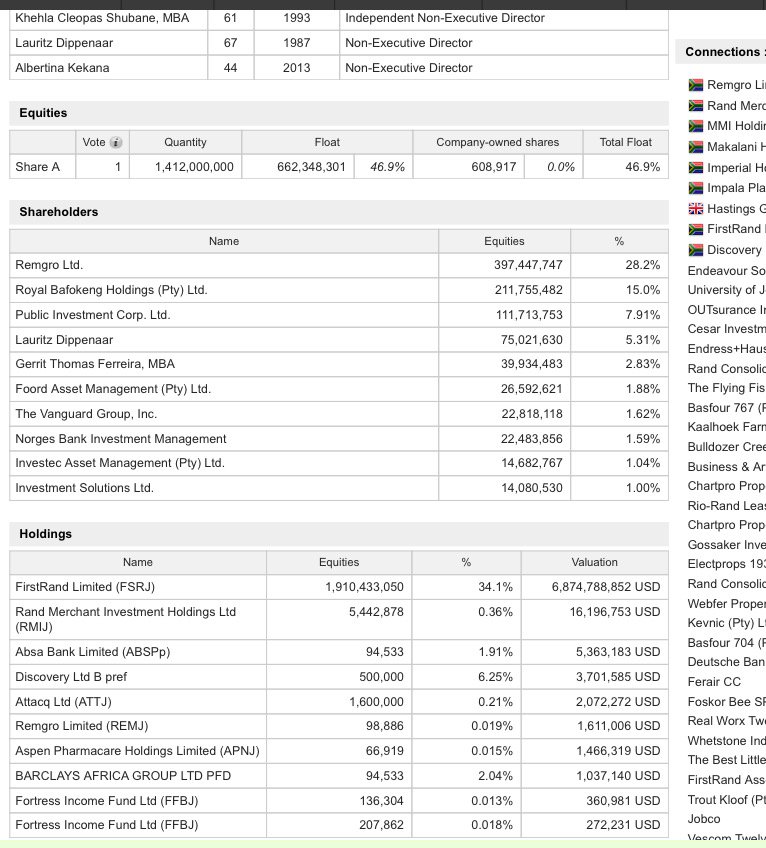766x848 pixels.
Task: Open Electprops connection link
Action: click(727, 564)
